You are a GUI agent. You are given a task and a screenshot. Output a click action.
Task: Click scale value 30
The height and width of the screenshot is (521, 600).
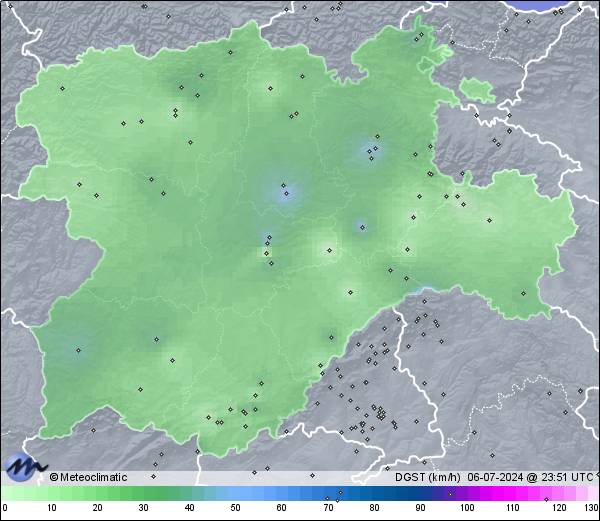point(143,508)
